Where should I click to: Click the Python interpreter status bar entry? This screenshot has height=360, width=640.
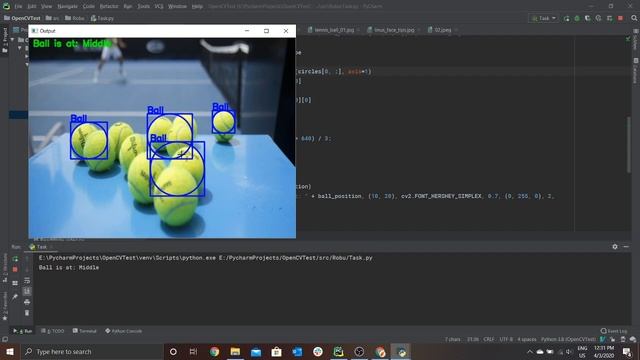point(568,340)
